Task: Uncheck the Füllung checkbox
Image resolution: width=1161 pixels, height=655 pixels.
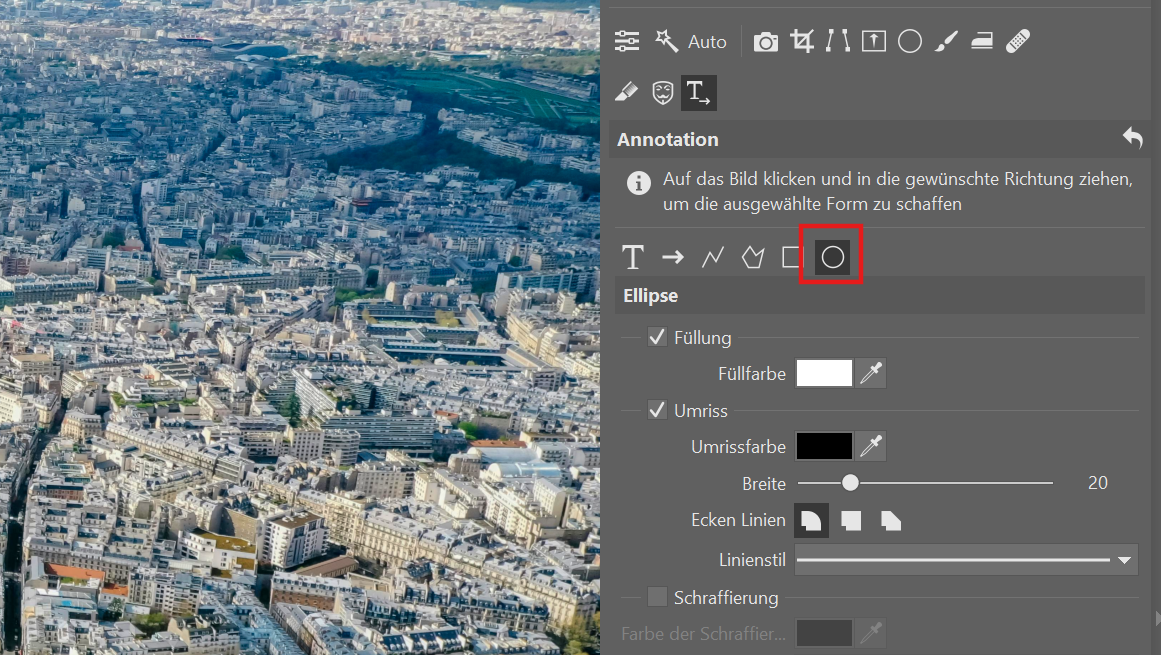Action: pyautogui.click(x=657, y=337)
